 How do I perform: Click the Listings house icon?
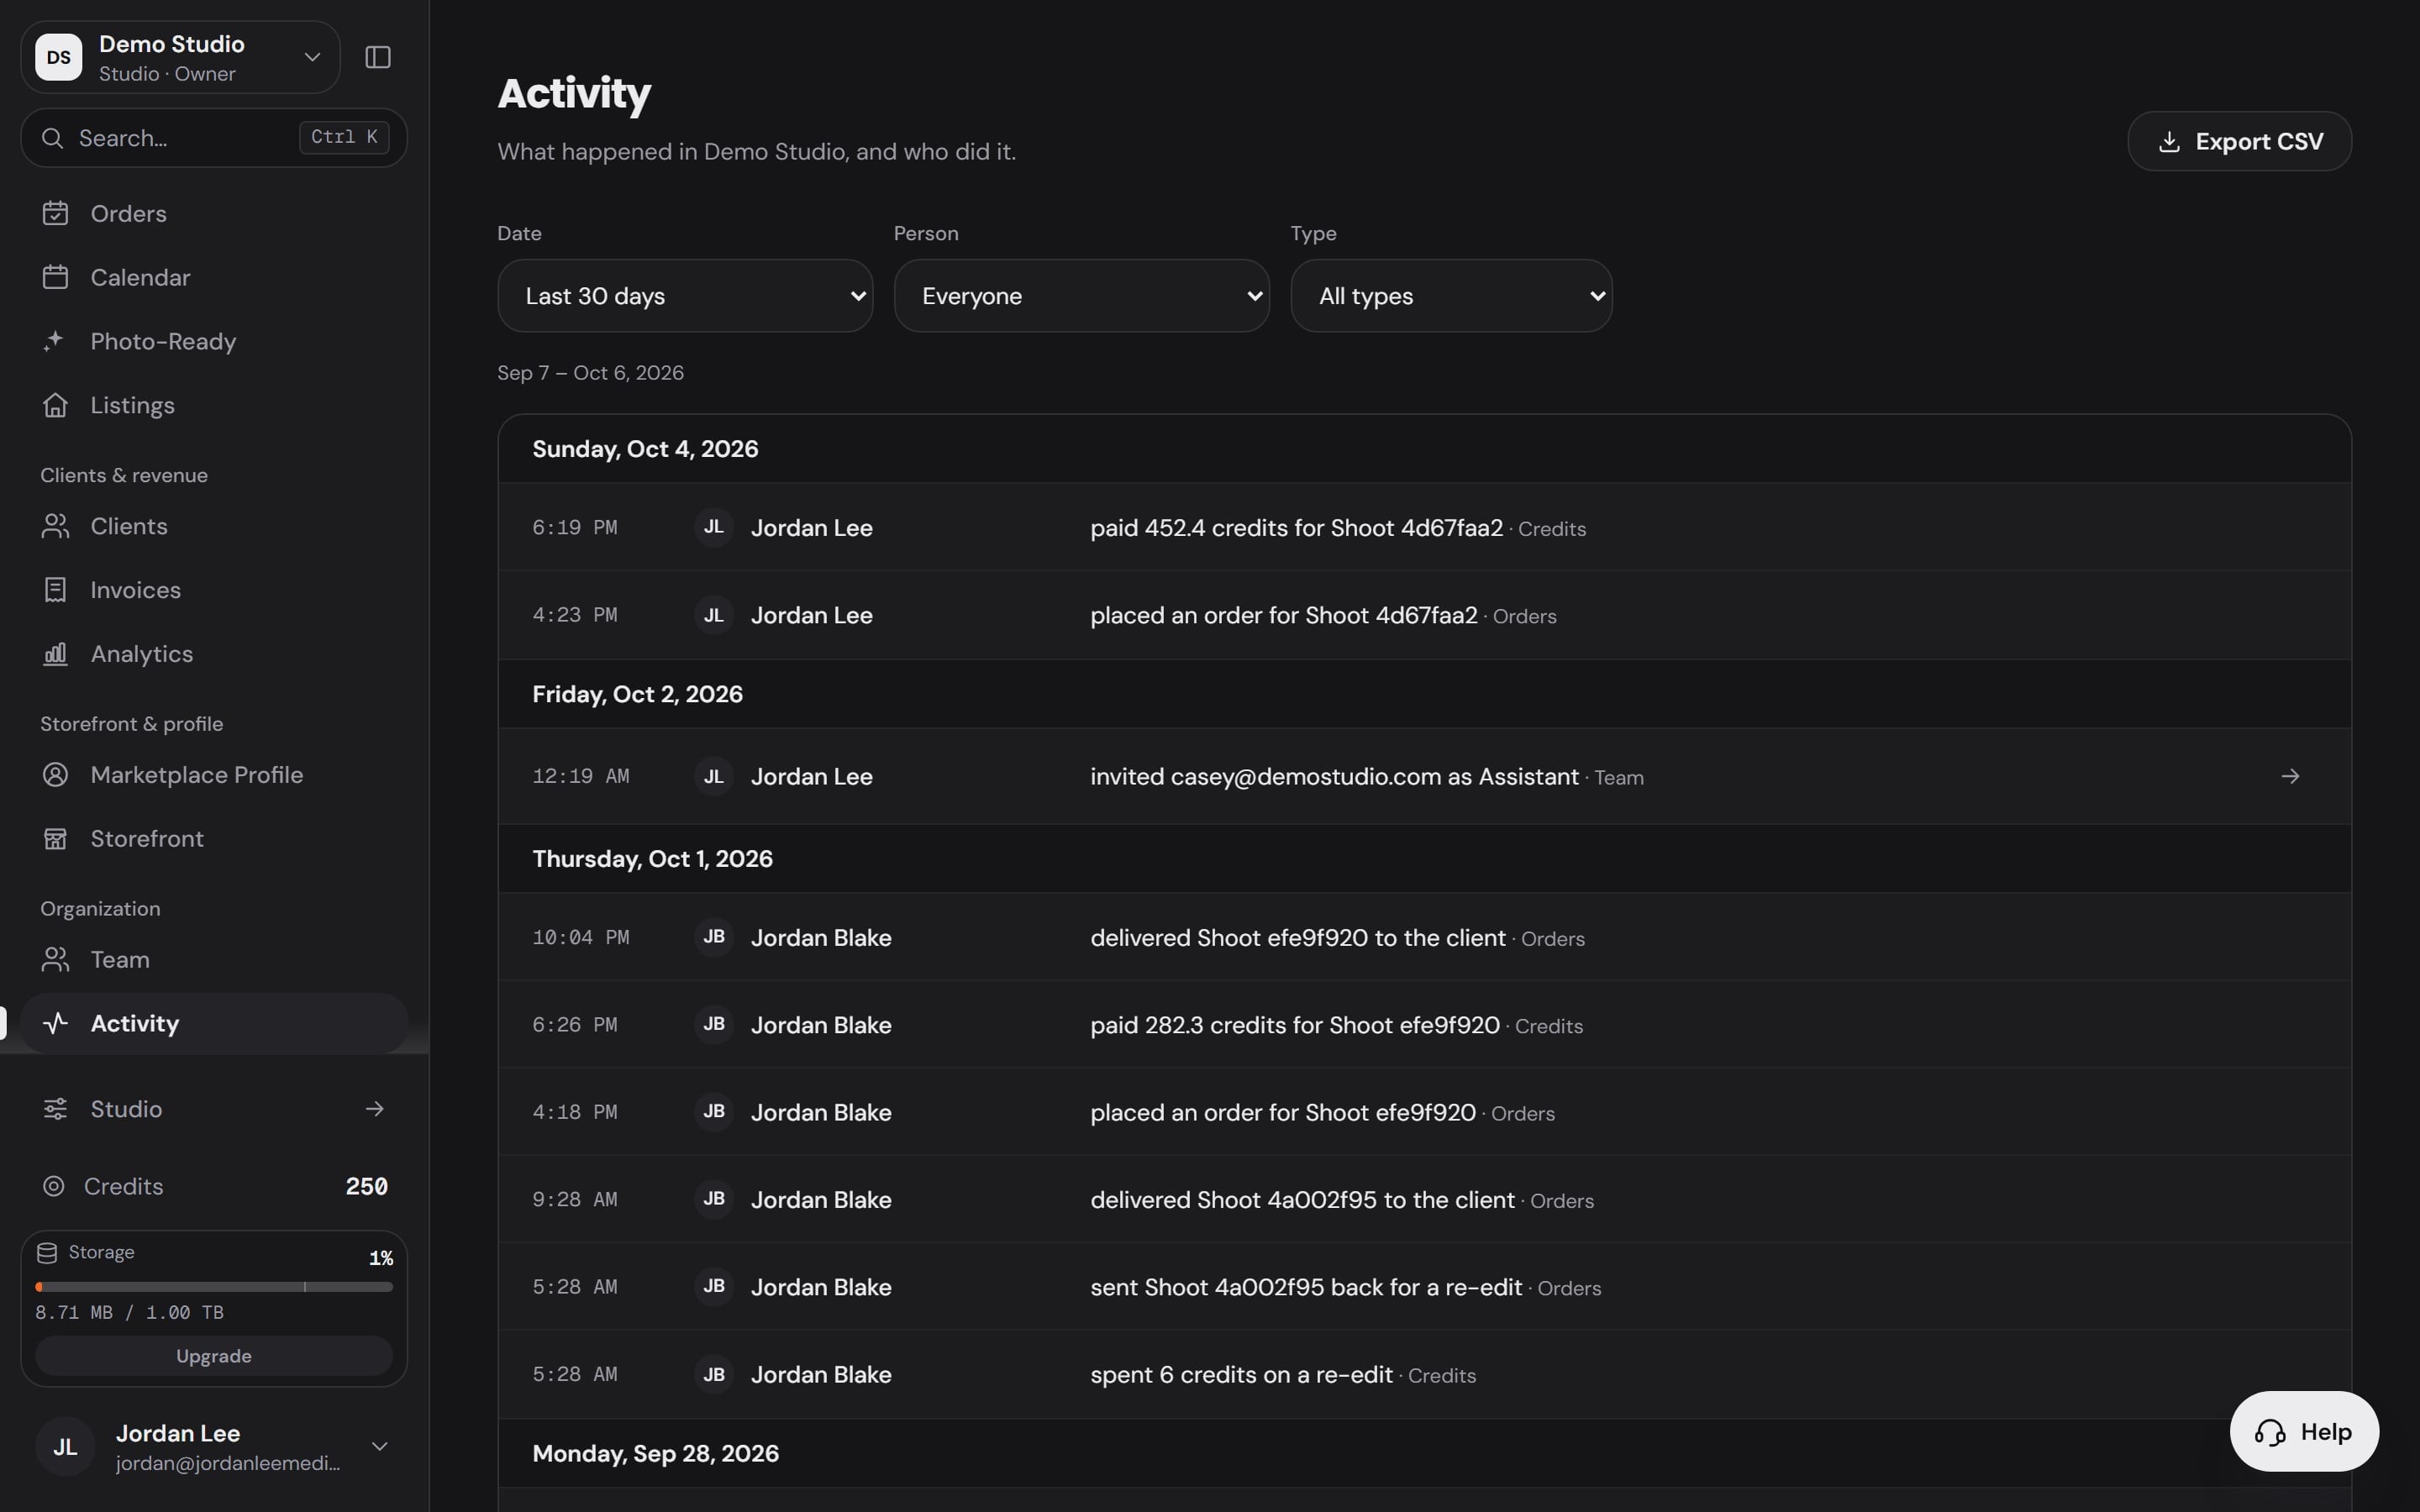55,405
